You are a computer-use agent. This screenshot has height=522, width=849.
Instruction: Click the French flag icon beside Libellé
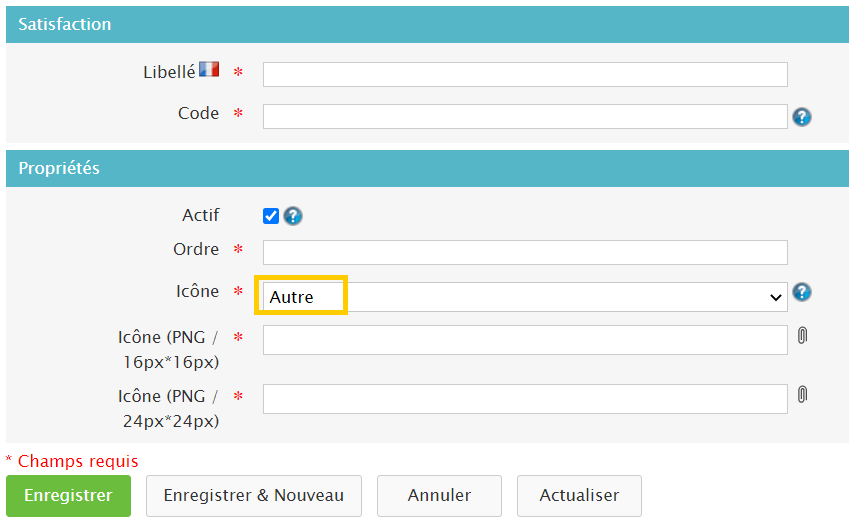[x=208, y=69]
